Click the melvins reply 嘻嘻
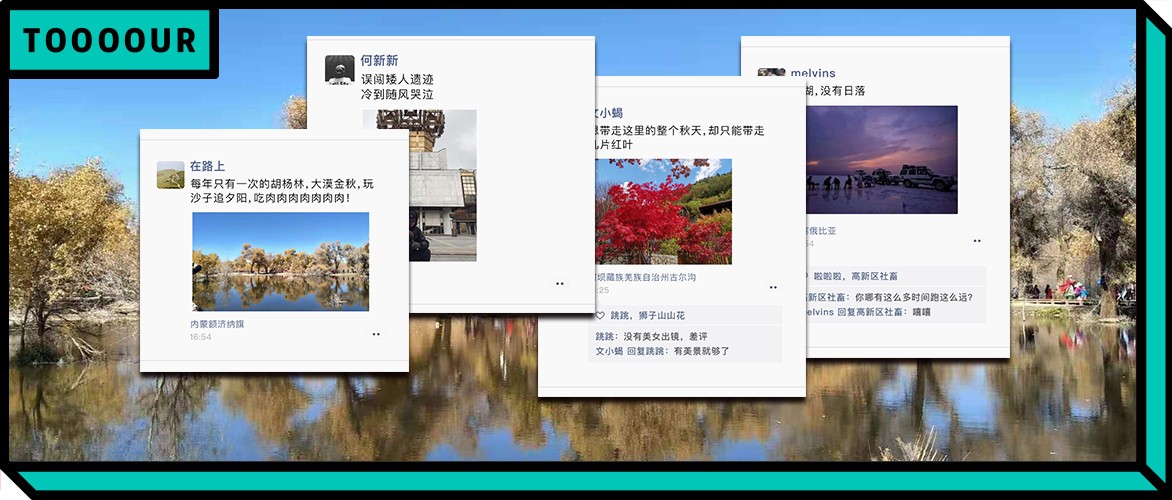The height and width of the screenshot is (500, 1172). (x=921, y=312)
